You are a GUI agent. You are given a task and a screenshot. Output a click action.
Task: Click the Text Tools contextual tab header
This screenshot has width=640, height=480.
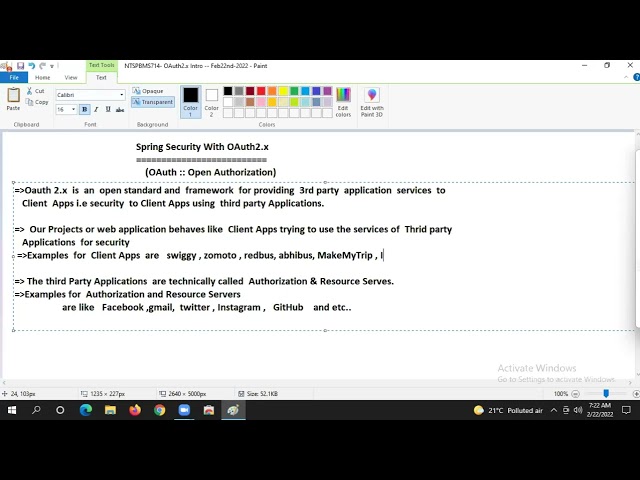(x=102, y=65)
